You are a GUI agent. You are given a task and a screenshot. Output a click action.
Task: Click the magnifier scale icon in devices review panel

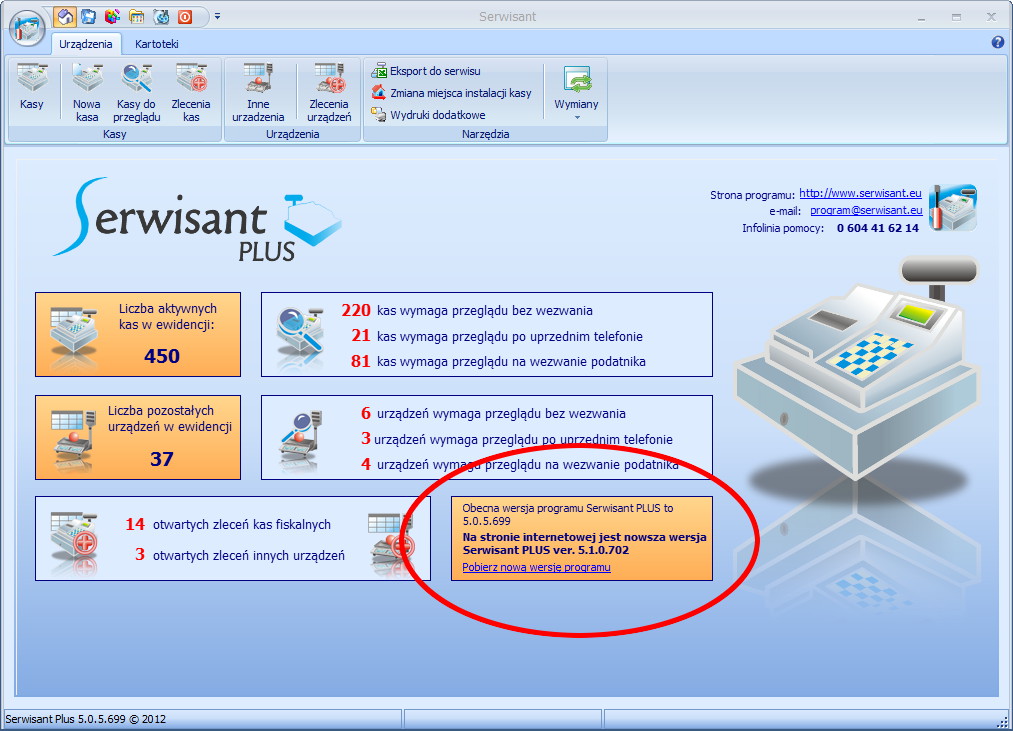click(x=300, y=441)
